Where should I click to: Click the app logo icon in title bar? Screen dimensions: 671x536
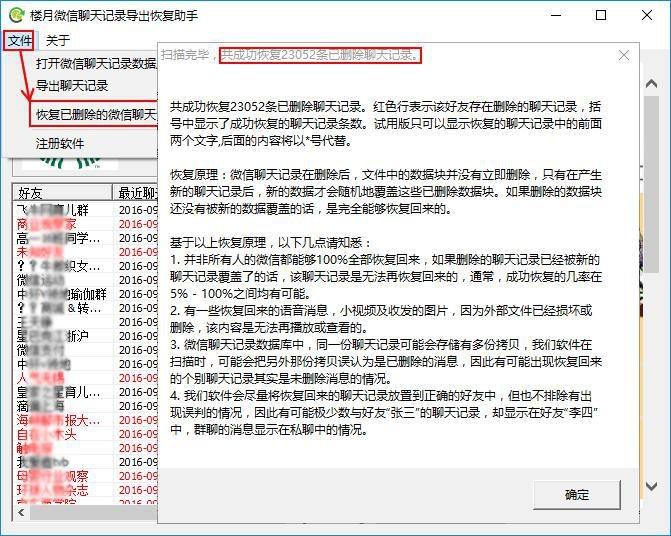point(16,15)
